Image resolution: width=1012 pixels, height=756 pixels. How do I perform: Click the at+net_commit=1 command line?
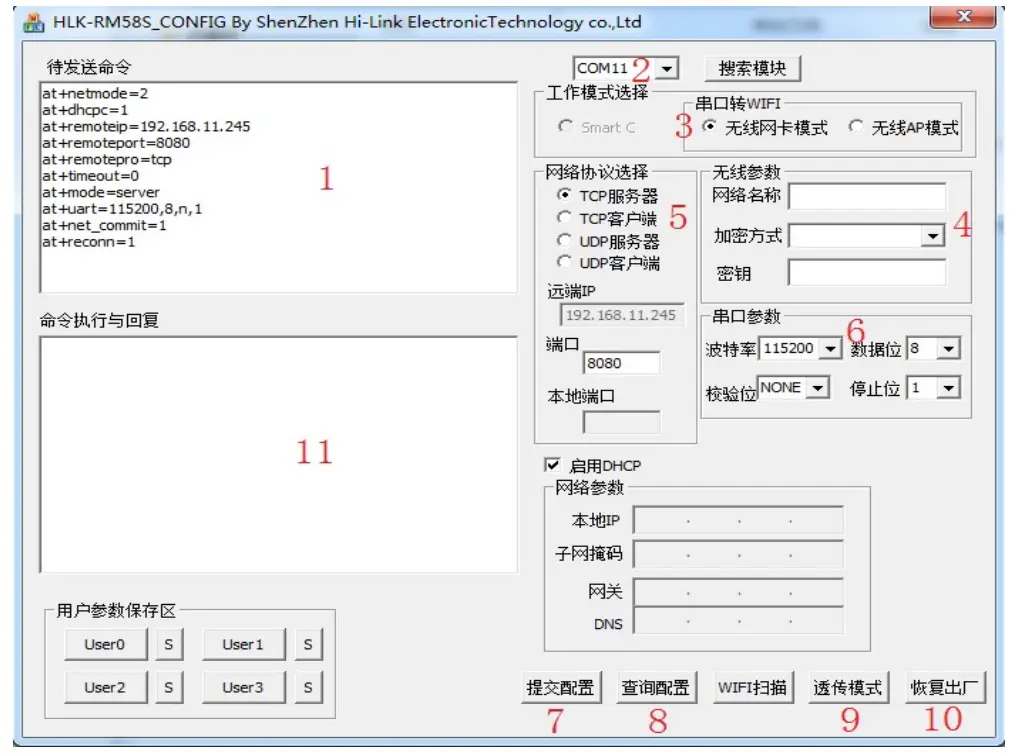[104, 225]
